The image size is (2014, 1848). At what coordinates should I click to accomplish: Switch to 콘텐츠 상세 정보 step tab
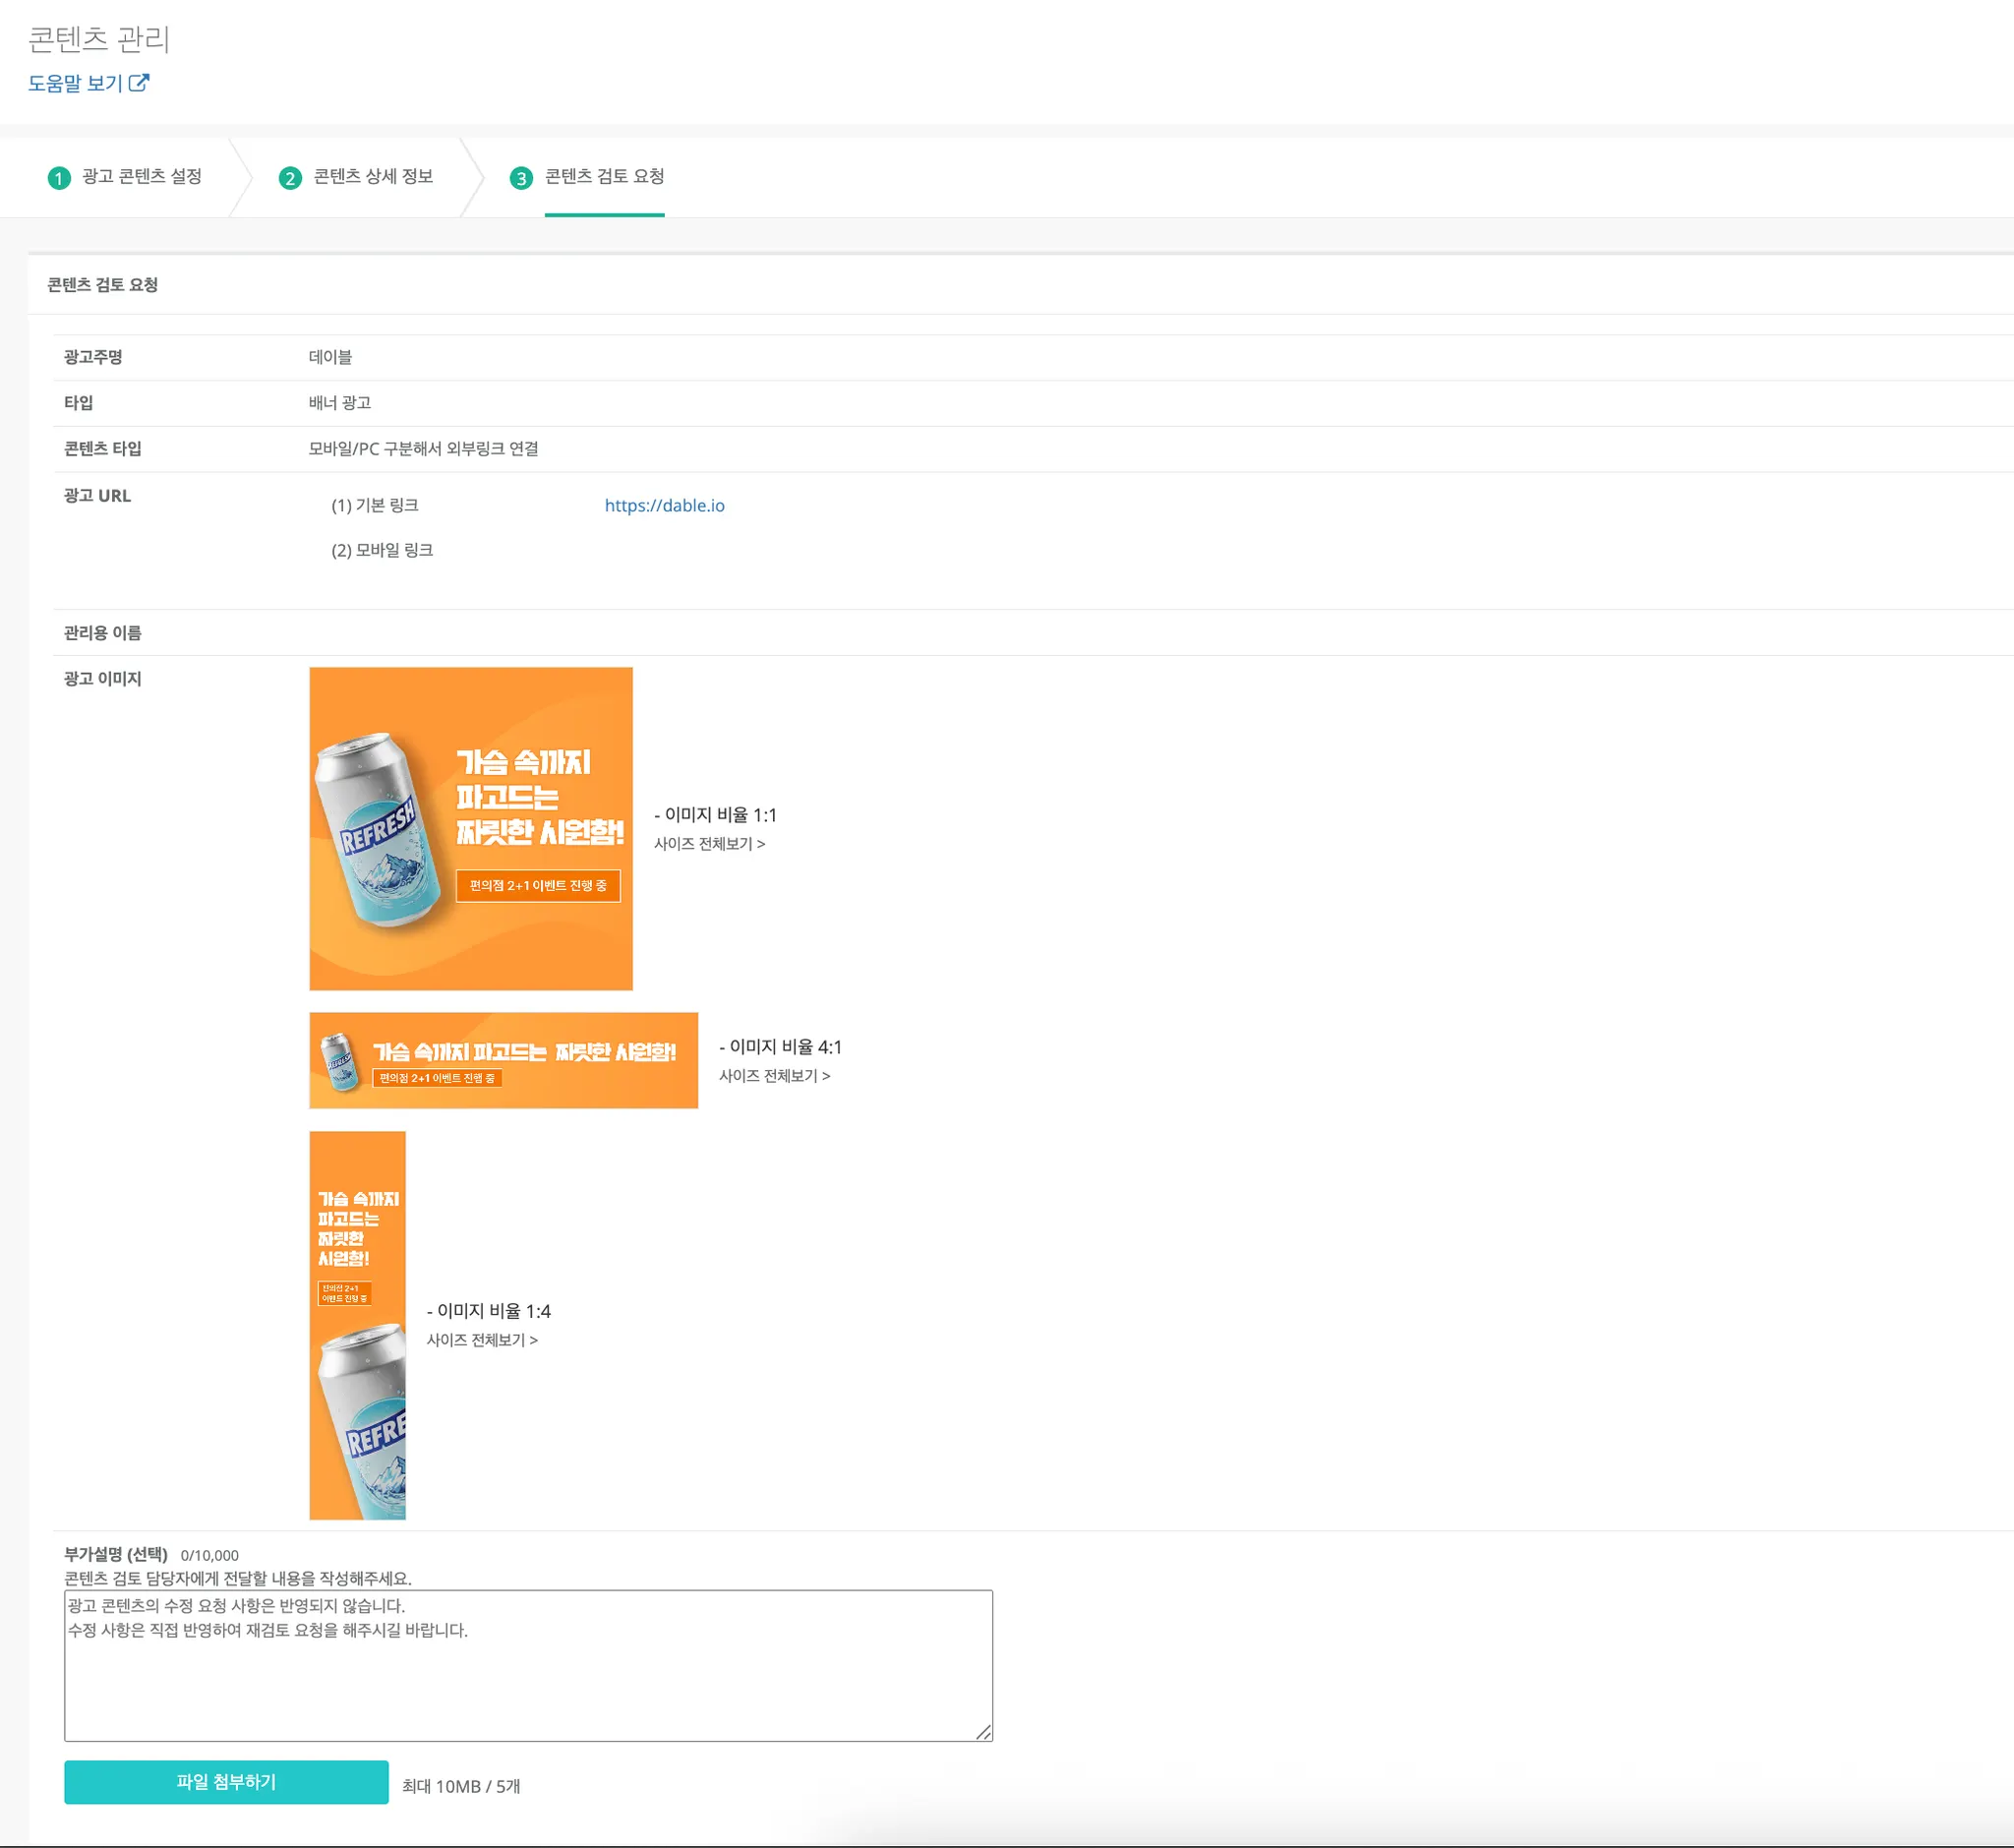coord(373,177)
